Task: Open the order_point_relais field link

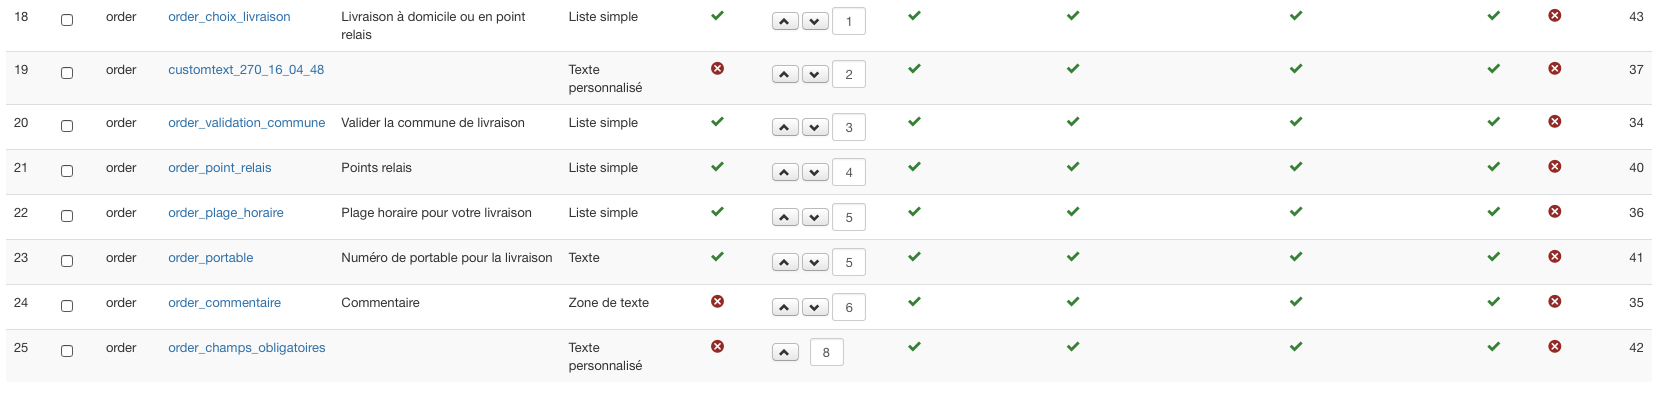Action: (220, 168)
